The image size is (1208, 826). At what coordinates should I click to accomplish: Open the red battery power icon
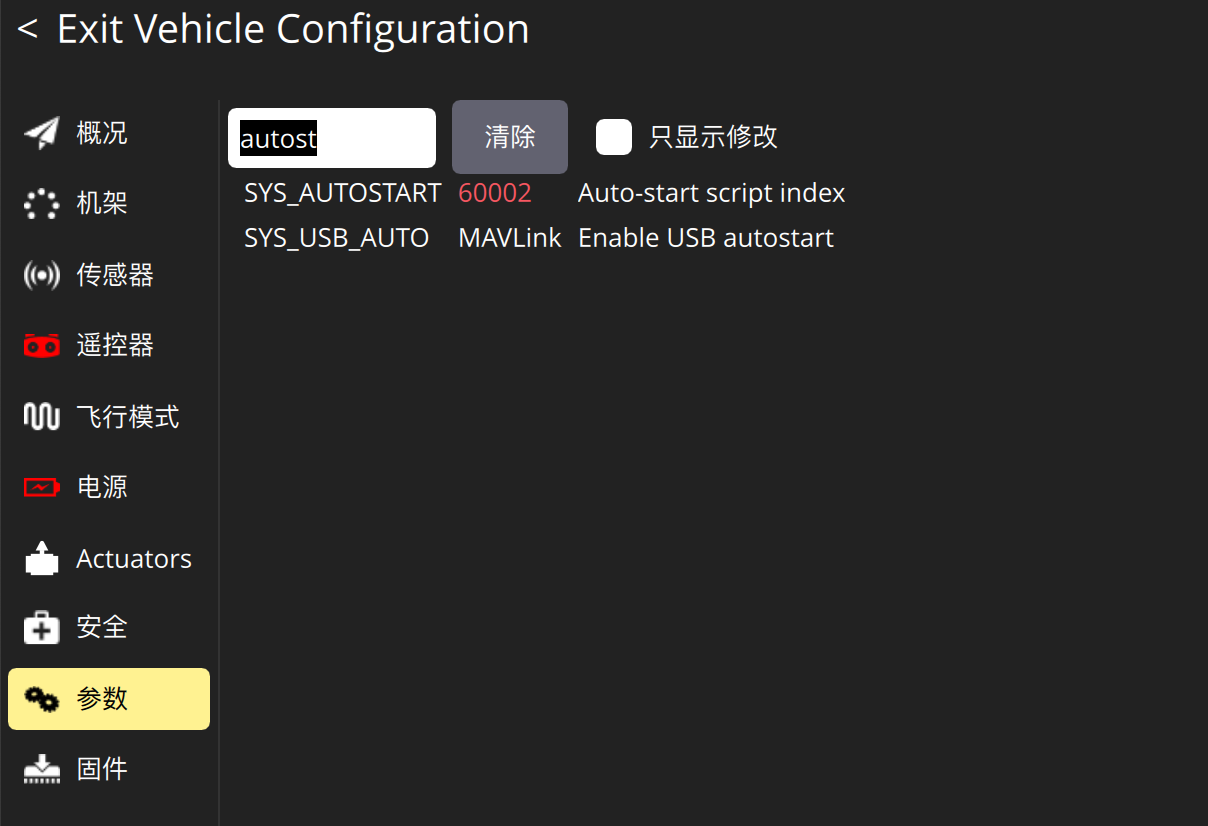pyautogui.click(x=42, y=488)
